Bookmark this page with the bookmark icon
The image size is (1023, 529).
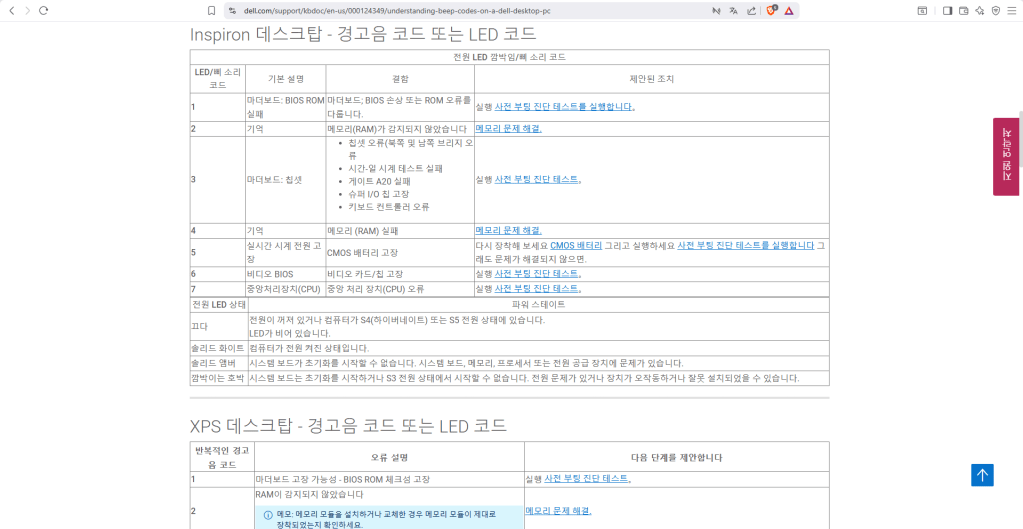pyautogui.click(x=211, y=10)
